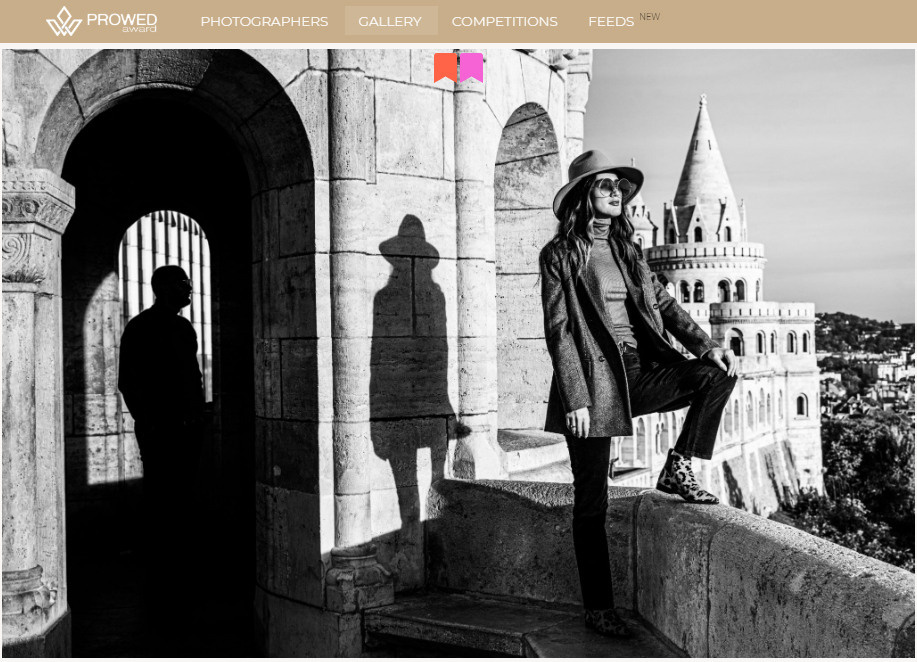Click the woman's hand resting on her knee
Image resolution: width=917 pixels, height=662 pixels.
(723, 361)
